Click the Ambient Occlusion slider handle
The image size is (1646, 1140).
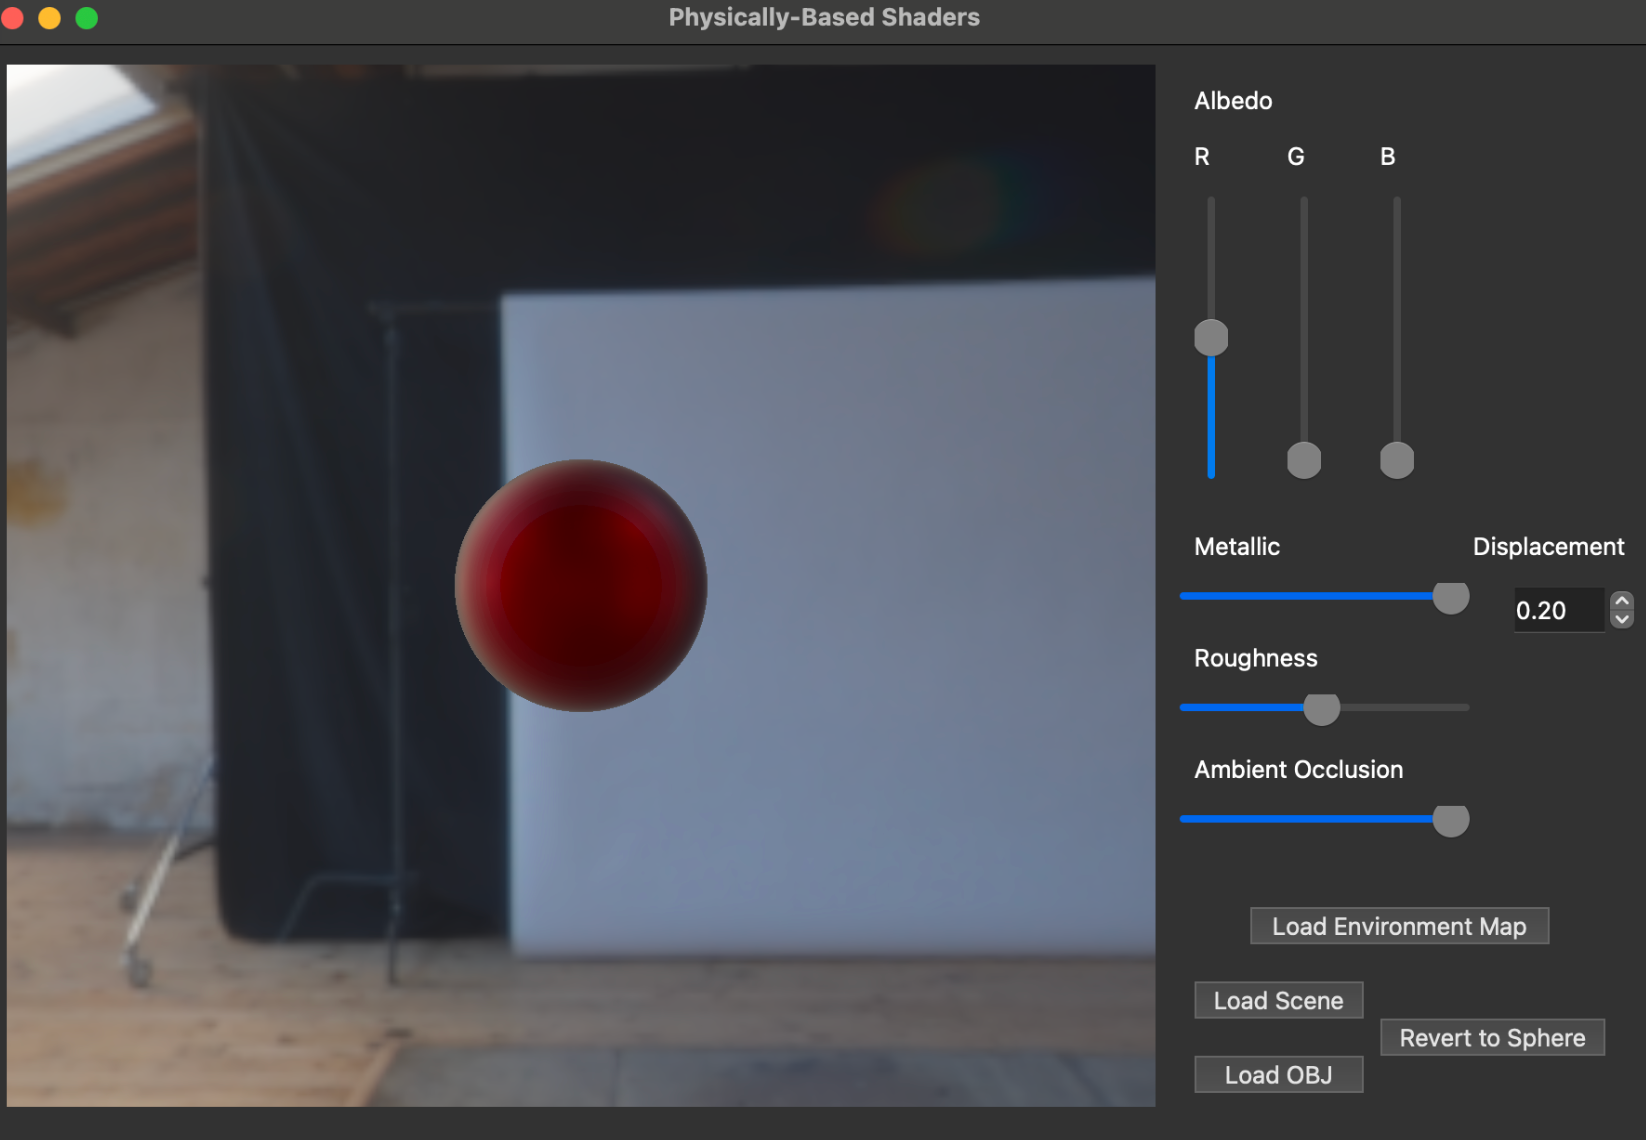(1451, 820)
